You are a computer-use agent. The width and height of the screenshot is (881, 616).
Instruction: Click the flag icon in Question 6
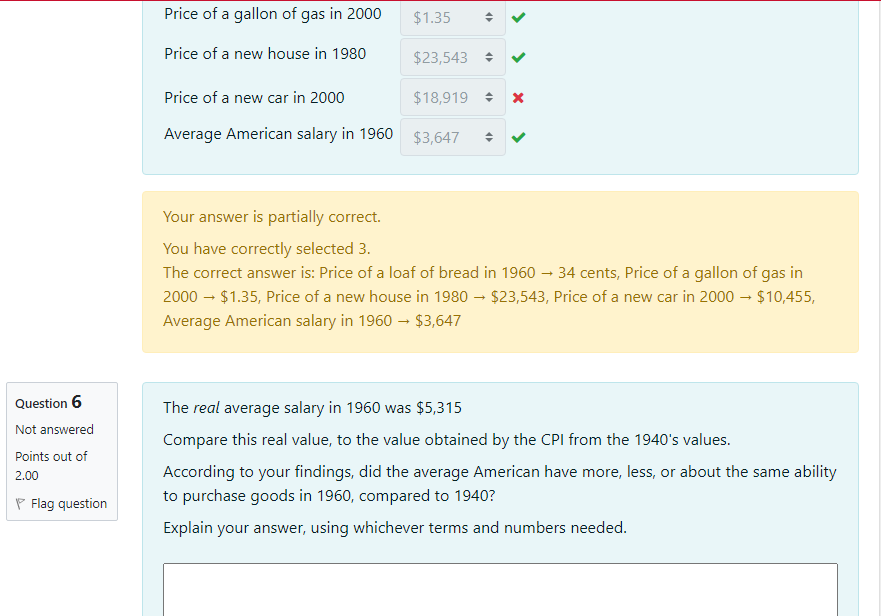(20, 504)
